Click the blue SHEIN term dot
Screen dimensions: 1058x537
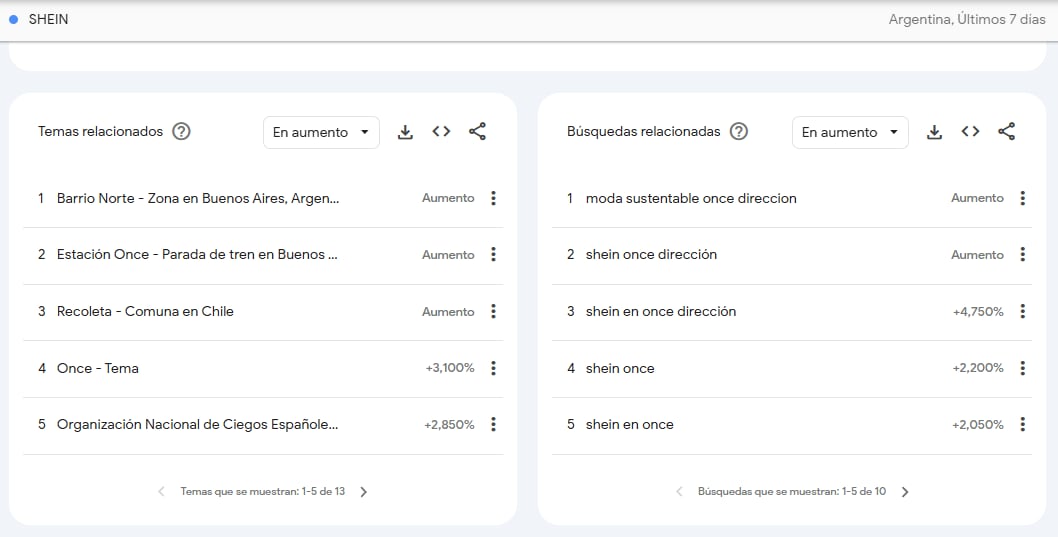(x=13, y=20)
